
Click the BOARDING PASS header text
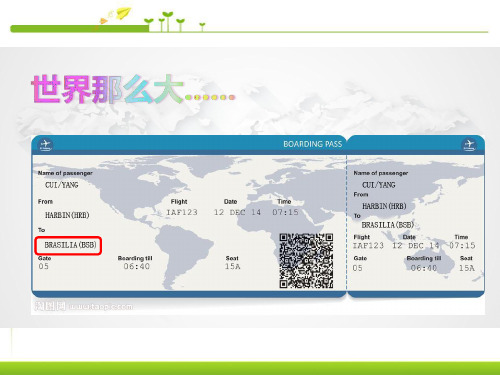(x=312, y=144)
